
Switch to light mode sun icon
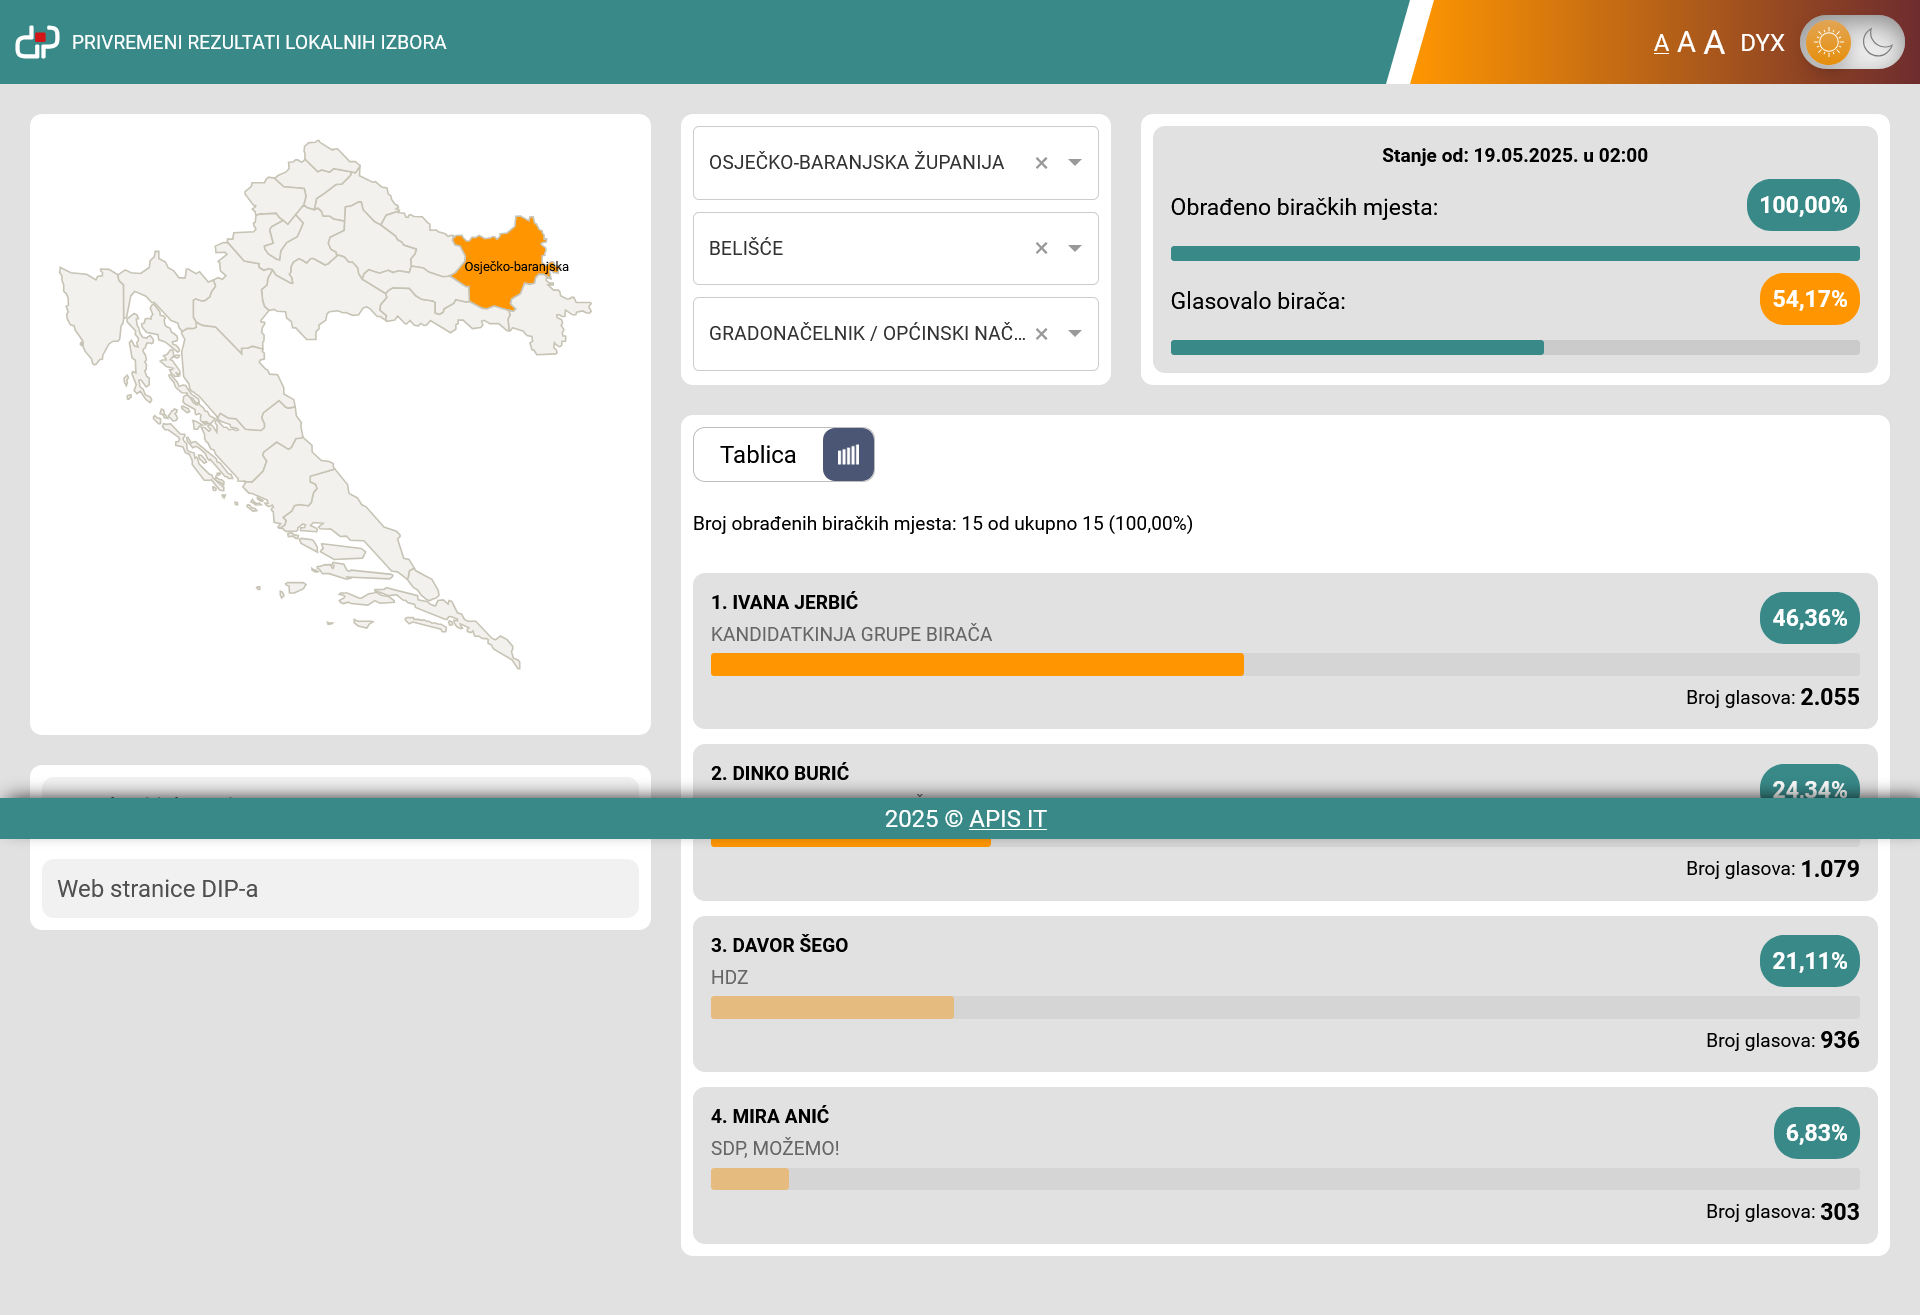point(1828,42)
